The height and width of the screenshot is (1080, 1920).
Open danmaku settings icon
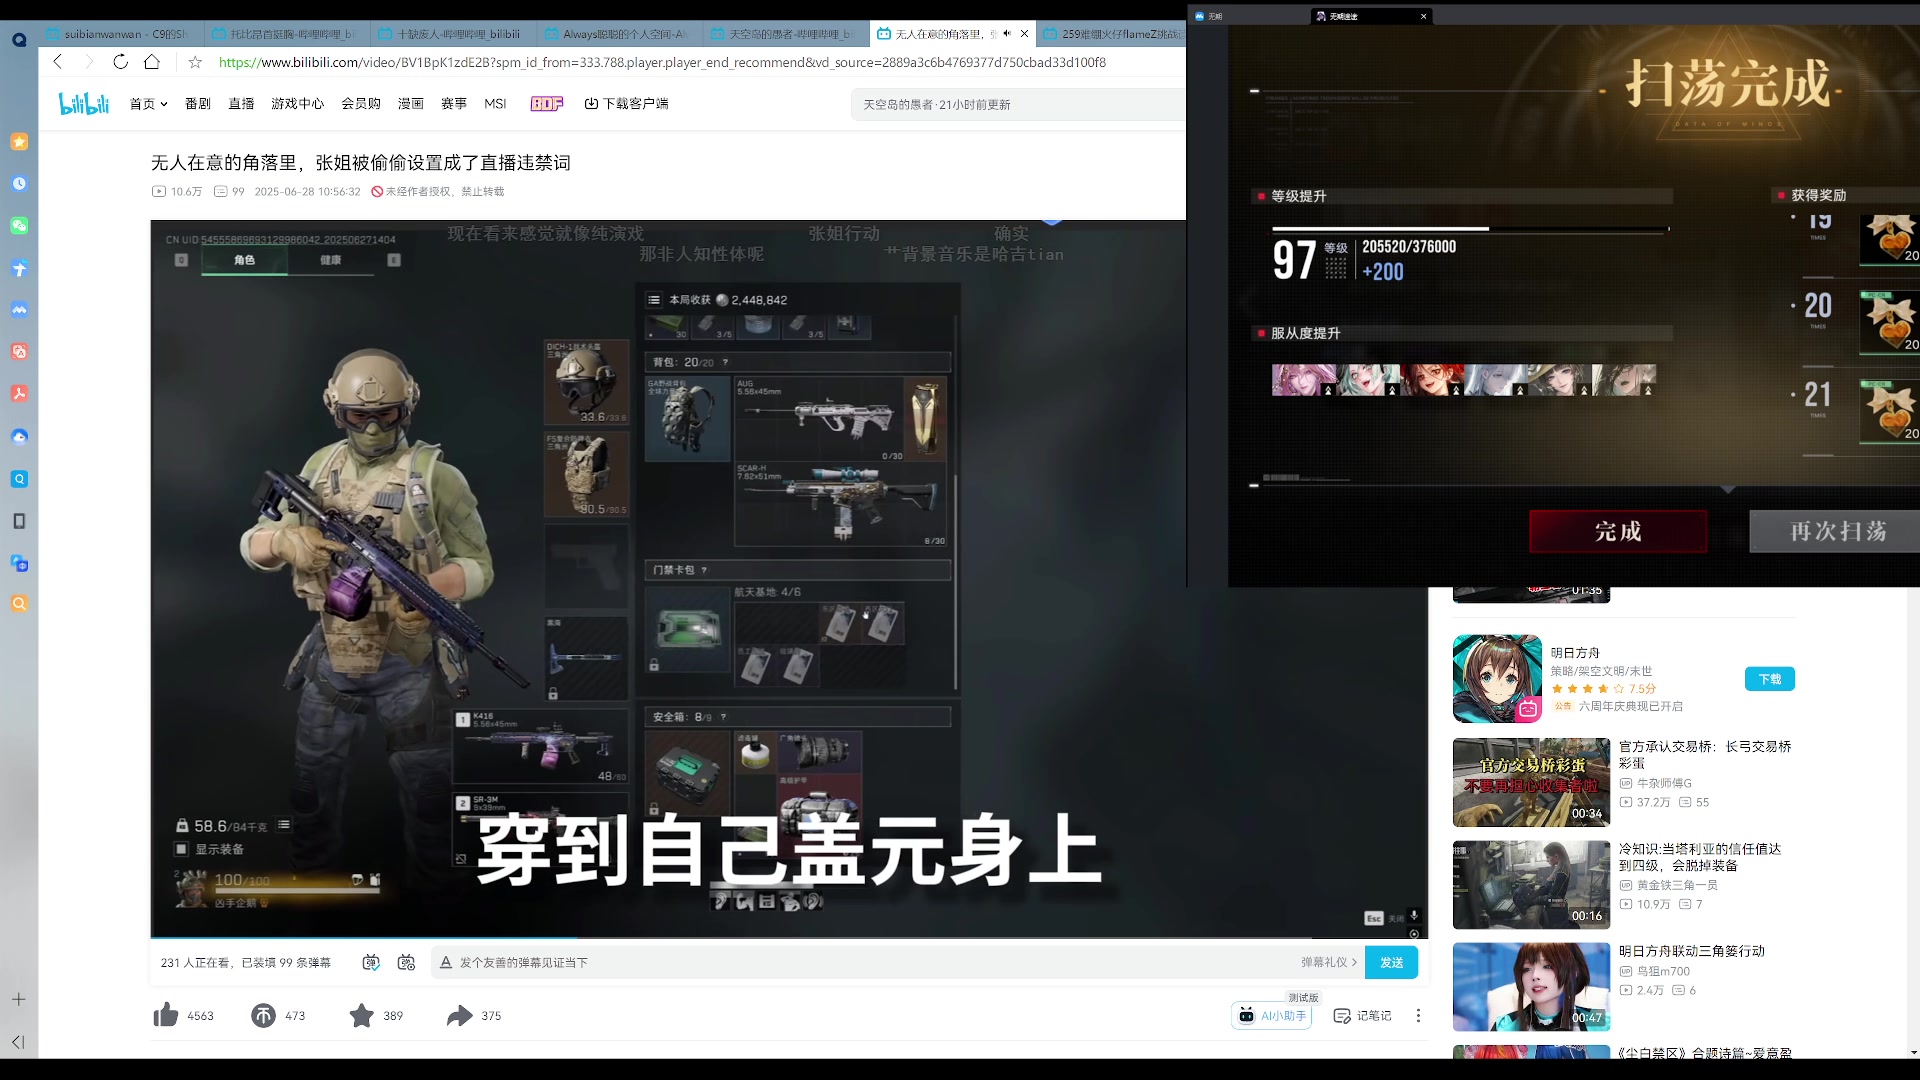(406, 962)
